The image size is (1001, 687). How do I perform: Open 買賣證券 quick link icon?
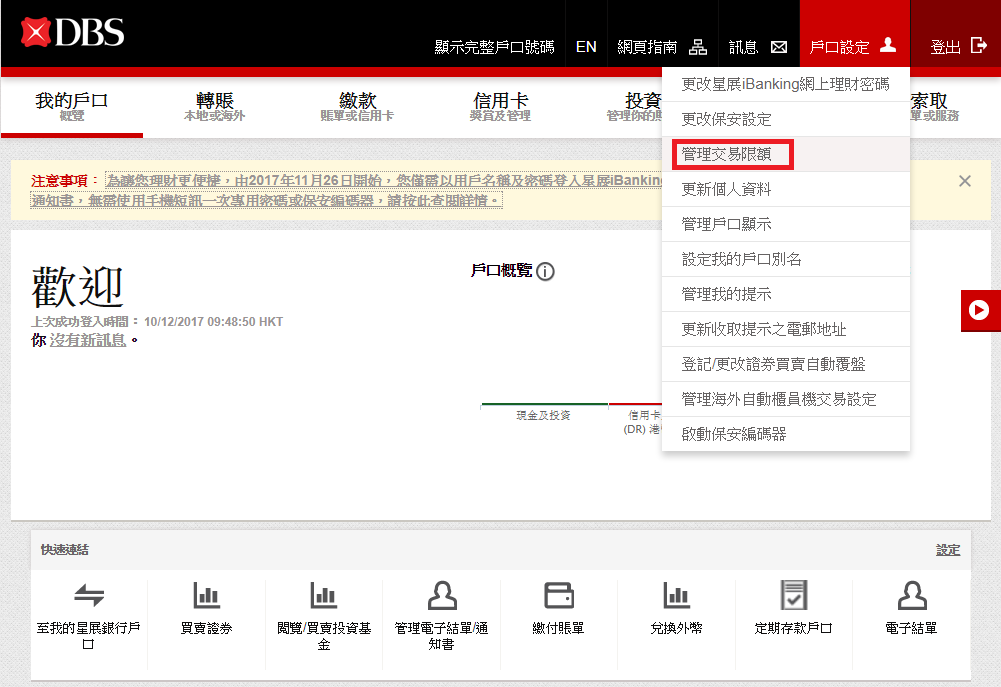point(206,596)
